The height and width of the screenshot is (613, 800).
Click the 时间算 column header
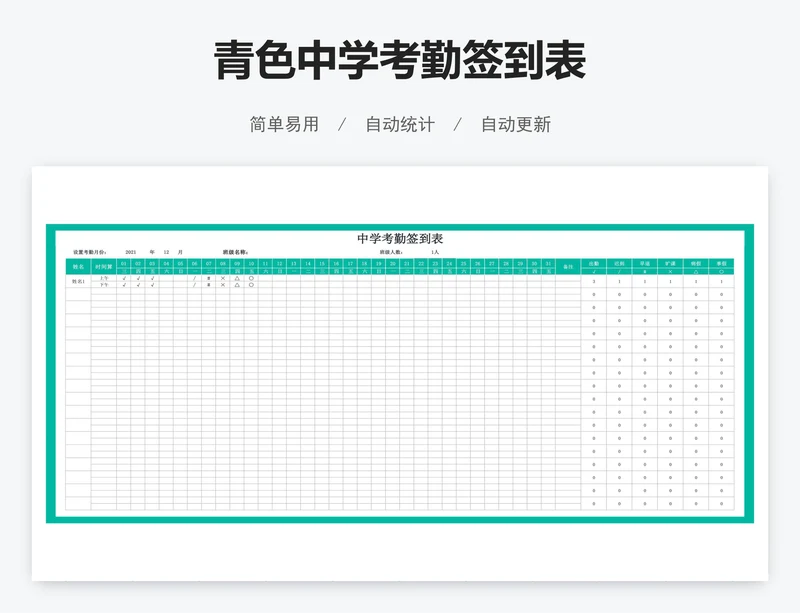click(104, 266)
